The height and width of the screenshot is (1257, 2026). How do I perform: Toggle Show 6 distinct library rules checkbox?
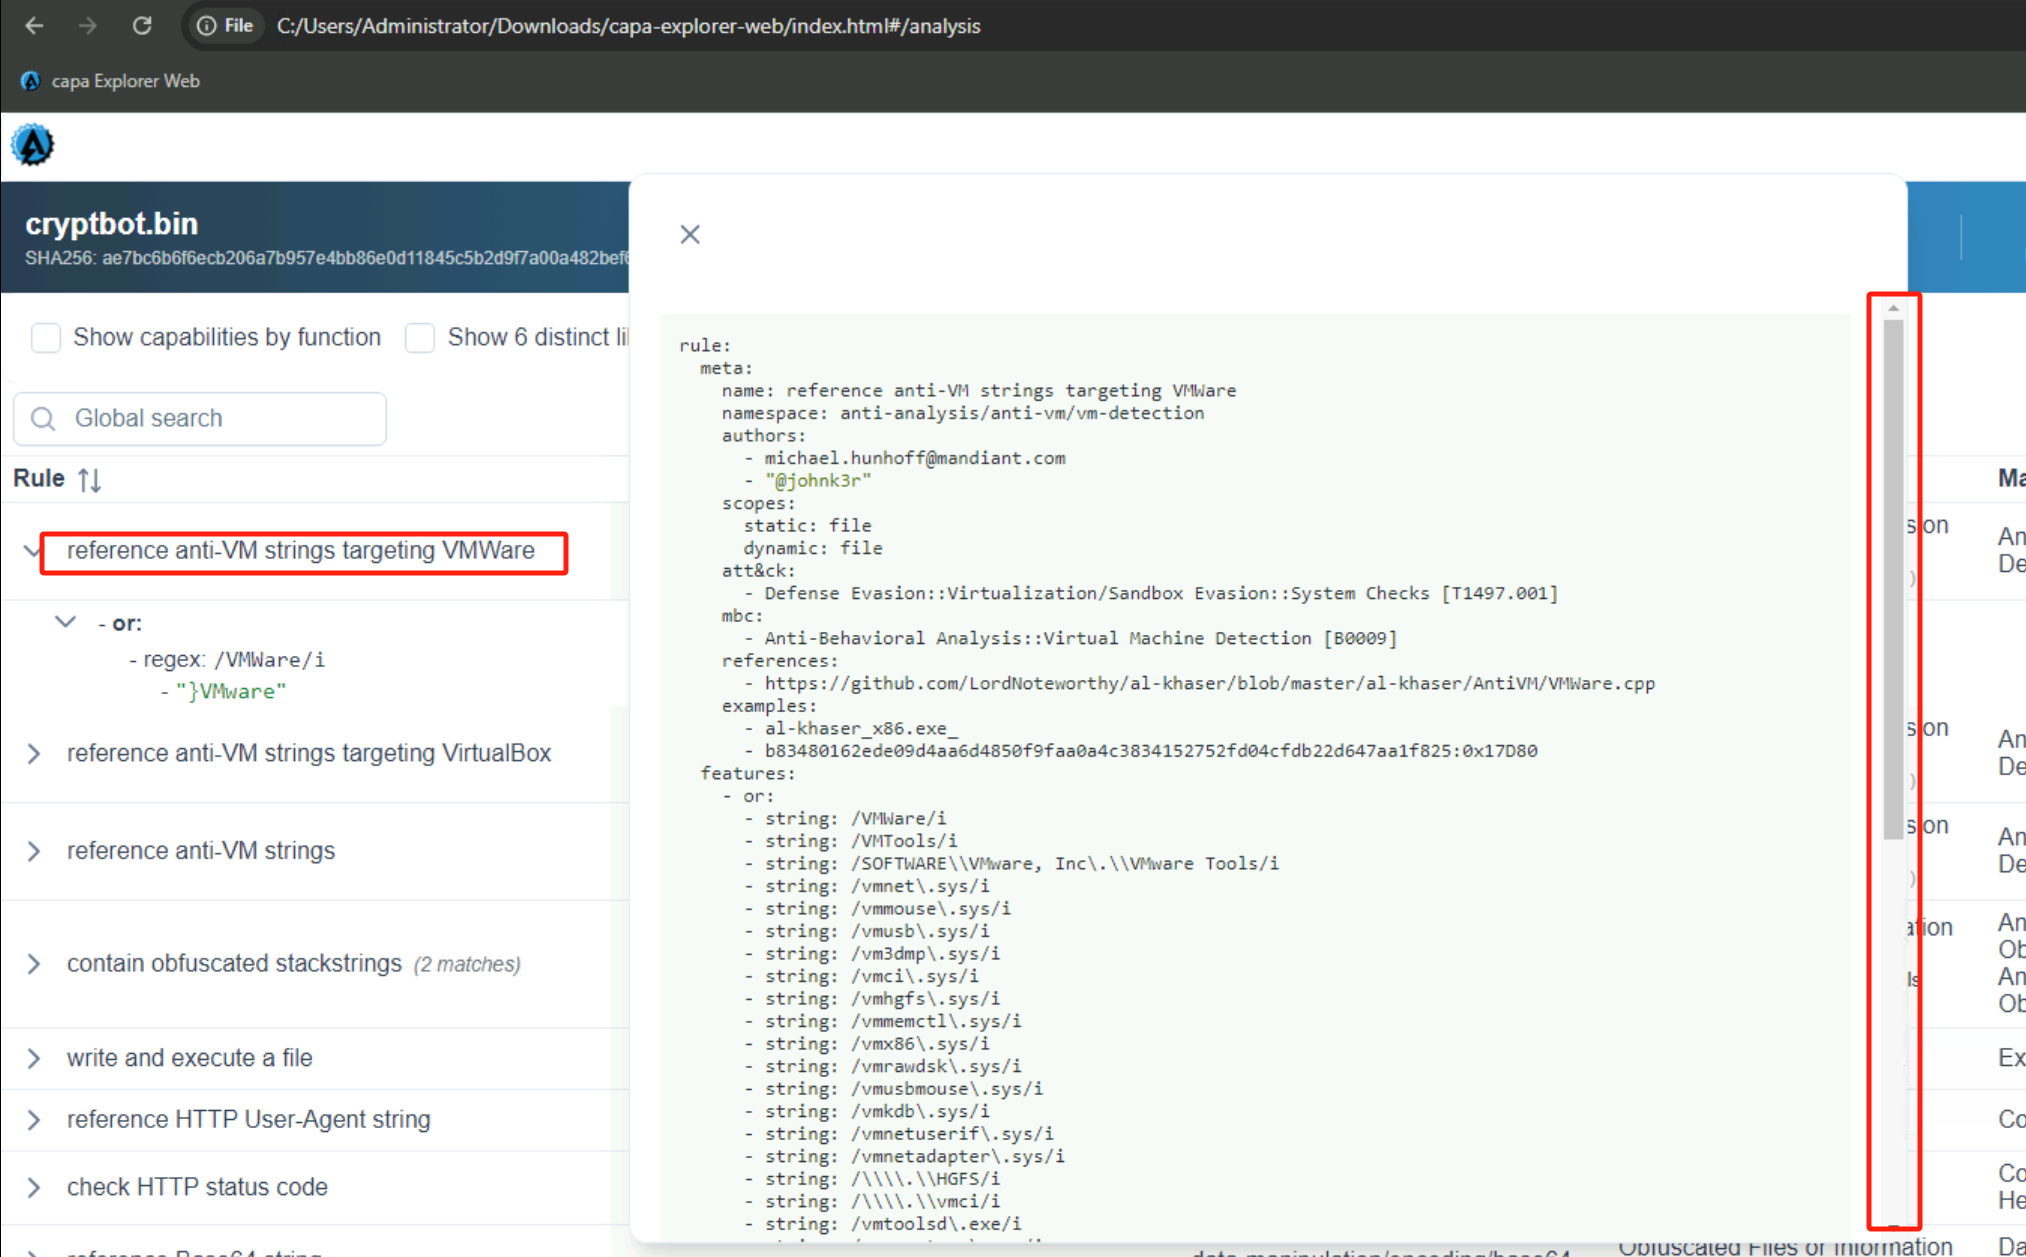[420, 338]
